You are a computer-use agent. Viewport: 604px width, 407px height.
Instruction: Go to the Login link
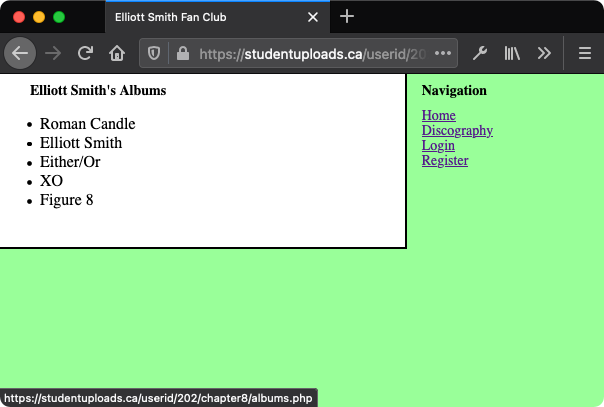(x=438, y=145)
